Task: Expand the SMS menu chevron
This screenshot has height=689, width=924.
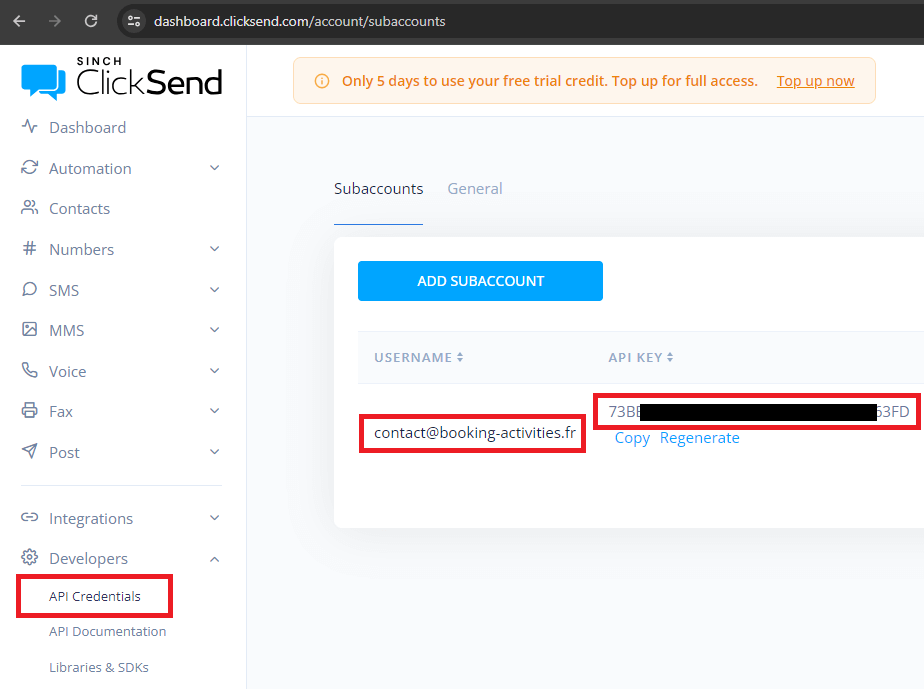Action: (214, 289)
